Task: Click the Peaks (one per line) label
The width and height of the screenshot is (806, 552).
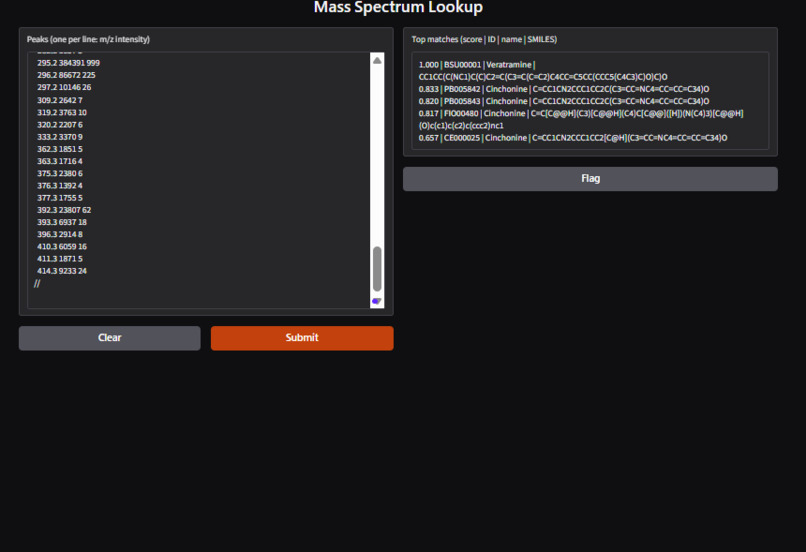Action: tap(88, 39)
